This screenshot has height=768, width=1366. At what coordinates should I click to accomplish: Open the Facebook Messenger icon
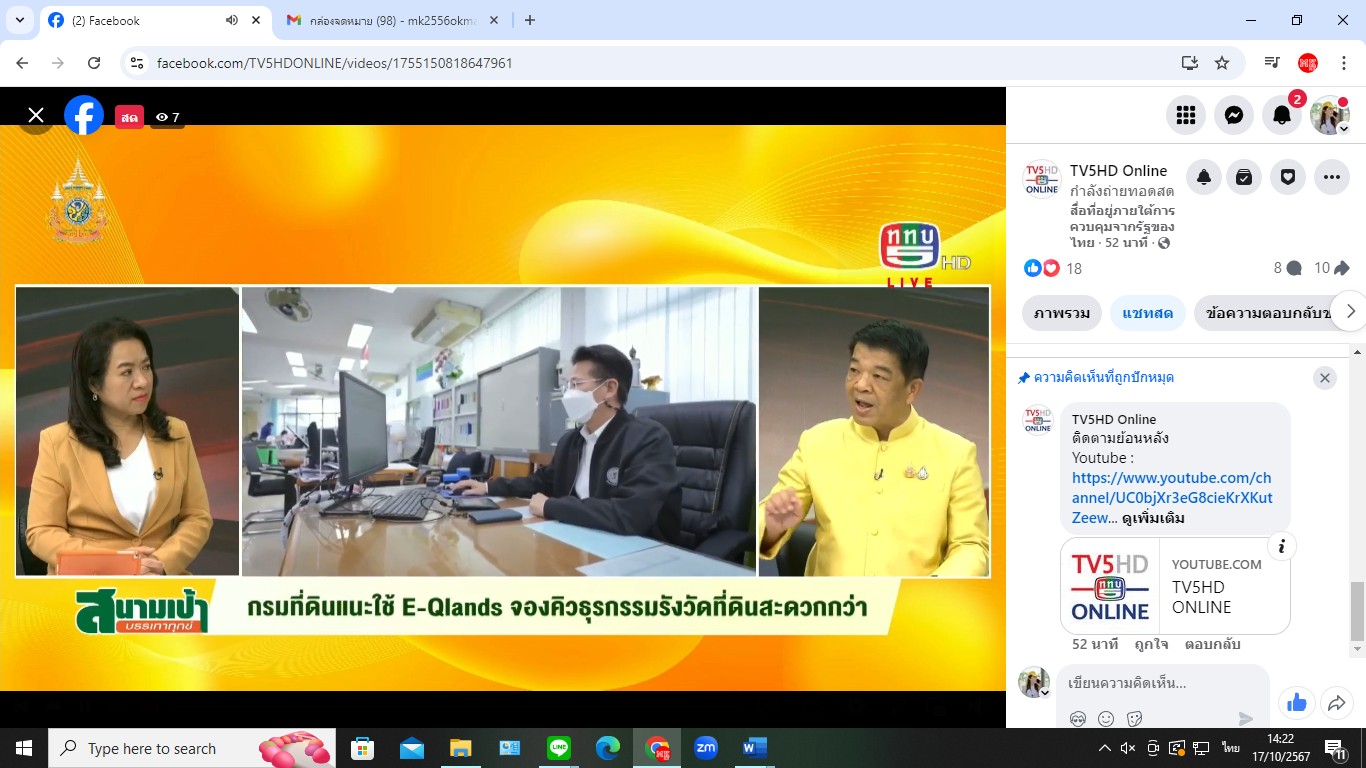[x=1234, y=115]
